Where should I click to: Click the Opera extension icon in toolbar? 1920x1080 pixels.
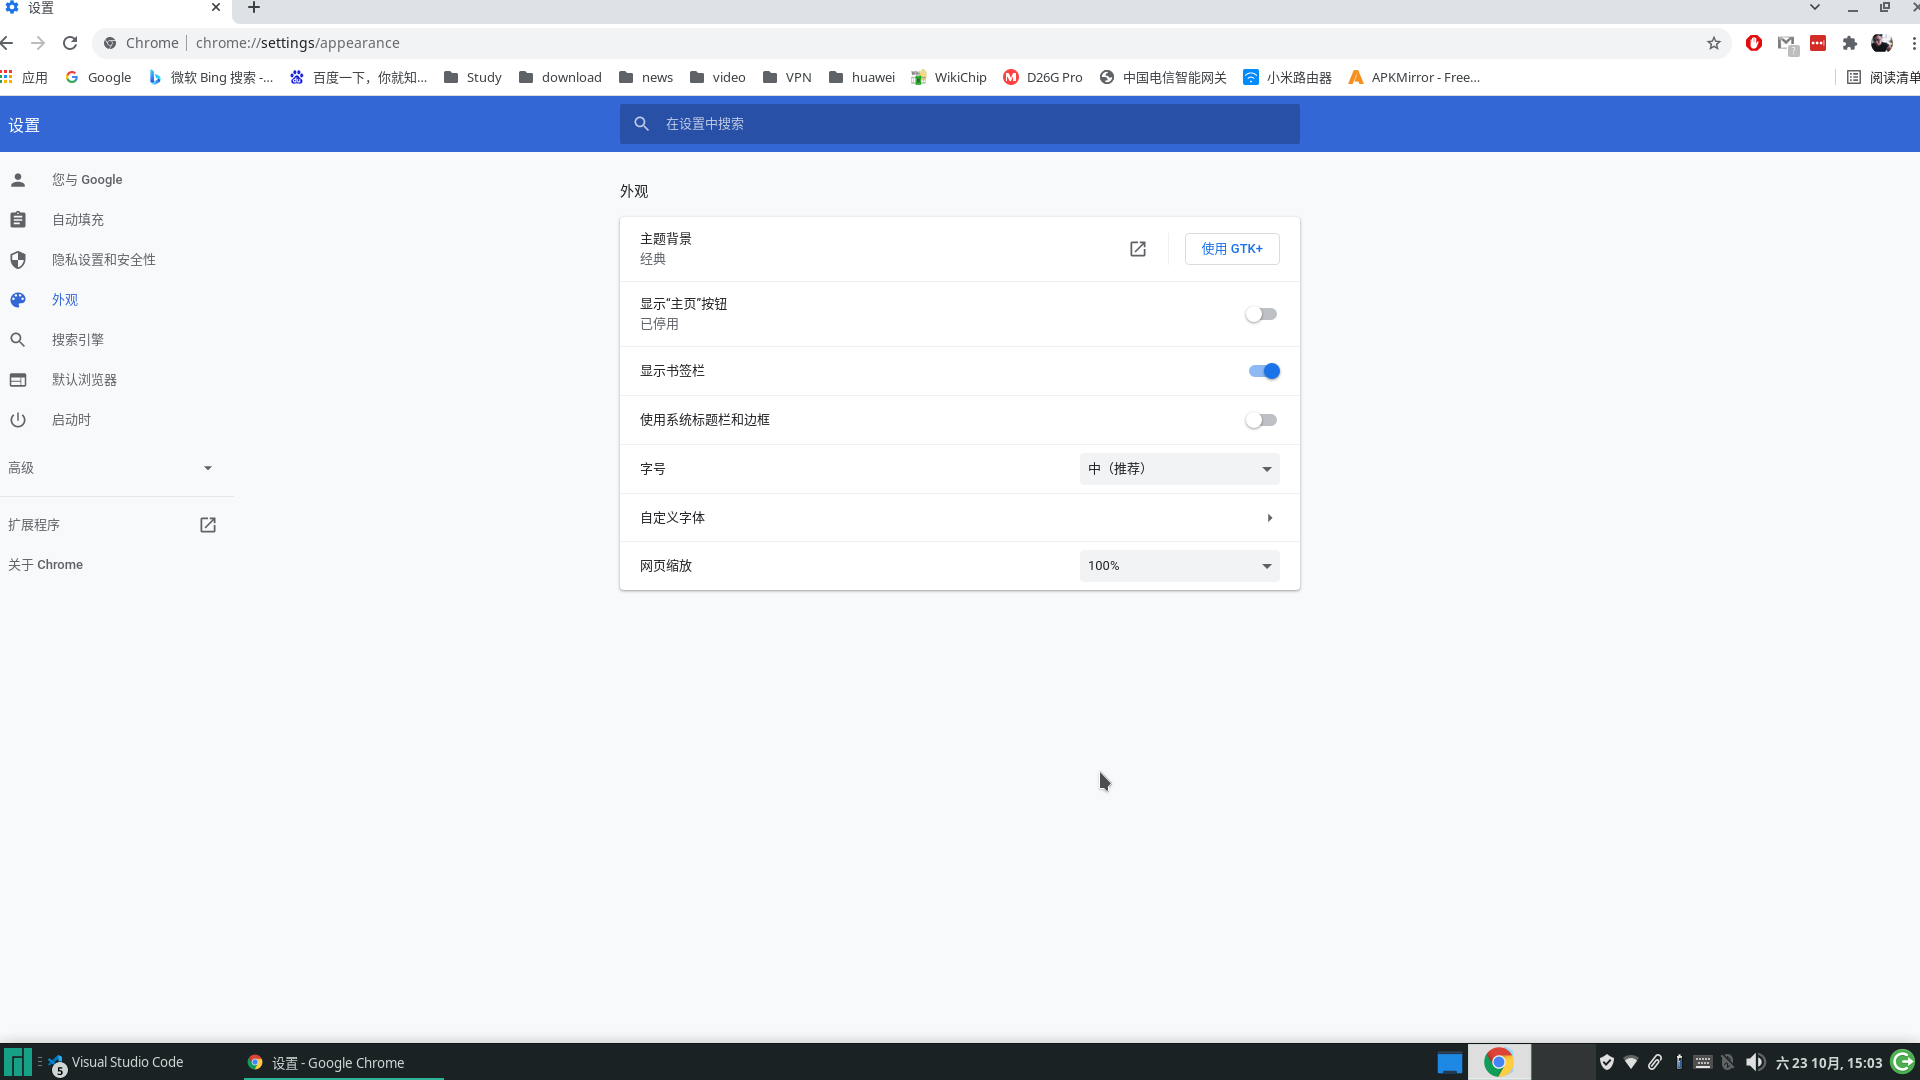[x=1754, y=43]
